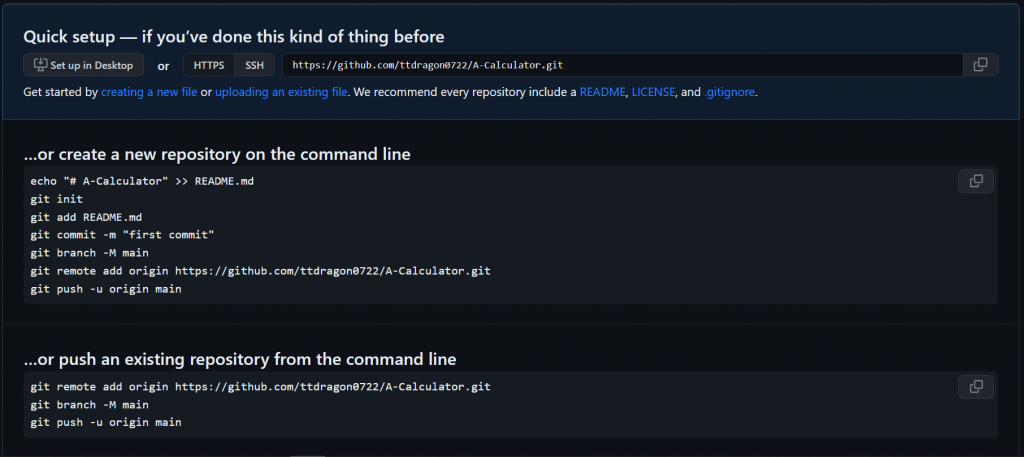Select the HTTPS protocol option
Screen dimensions: 1024x457
coord(209,65)
